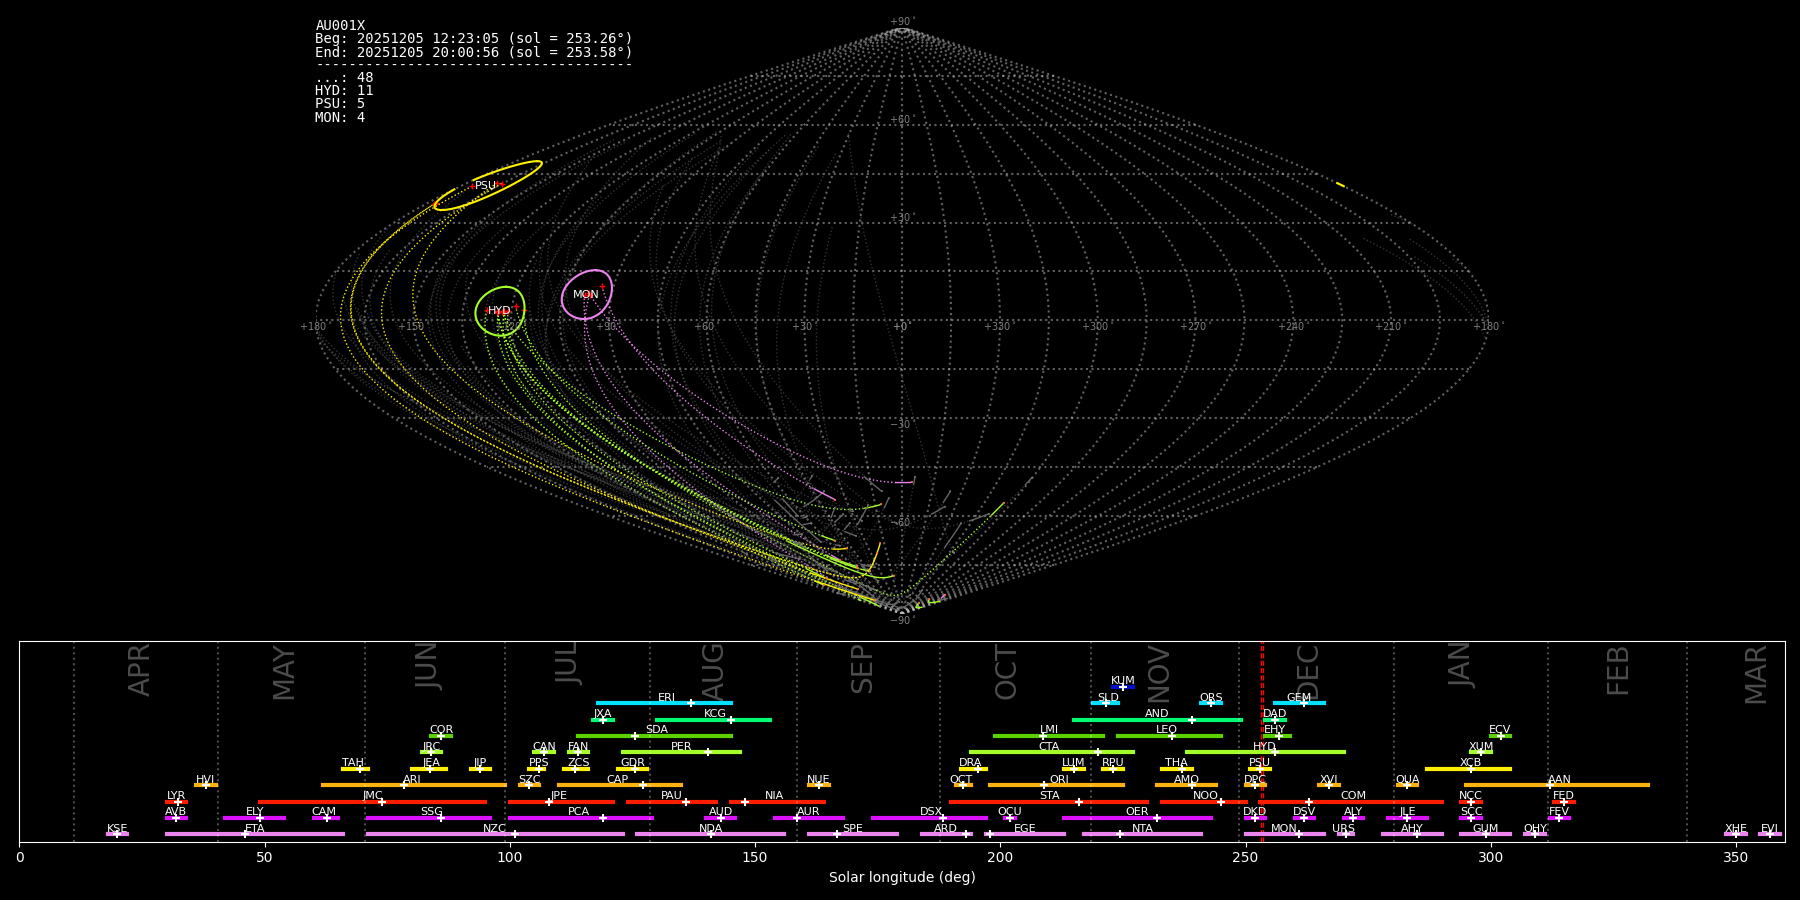
Task: Click the EHY shower label in the timeline
Action: coord(1275,730)
